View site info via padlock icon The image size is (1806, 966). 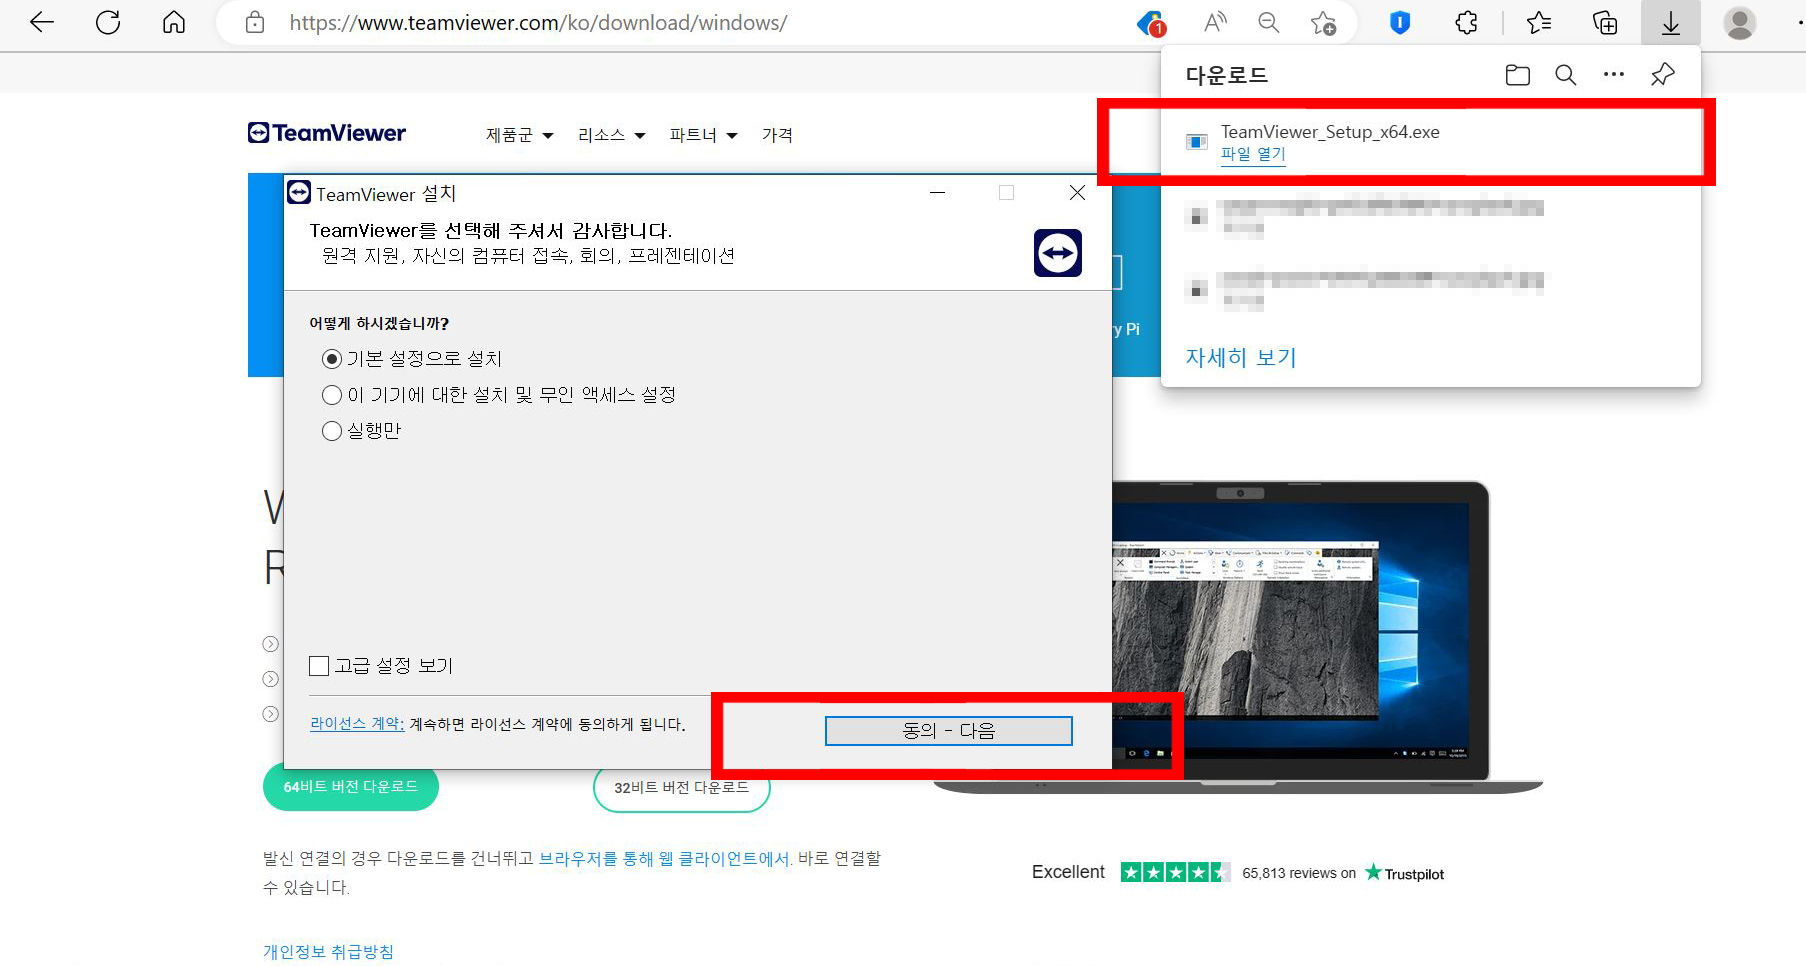pyautogui.click(x=255, y=22)
